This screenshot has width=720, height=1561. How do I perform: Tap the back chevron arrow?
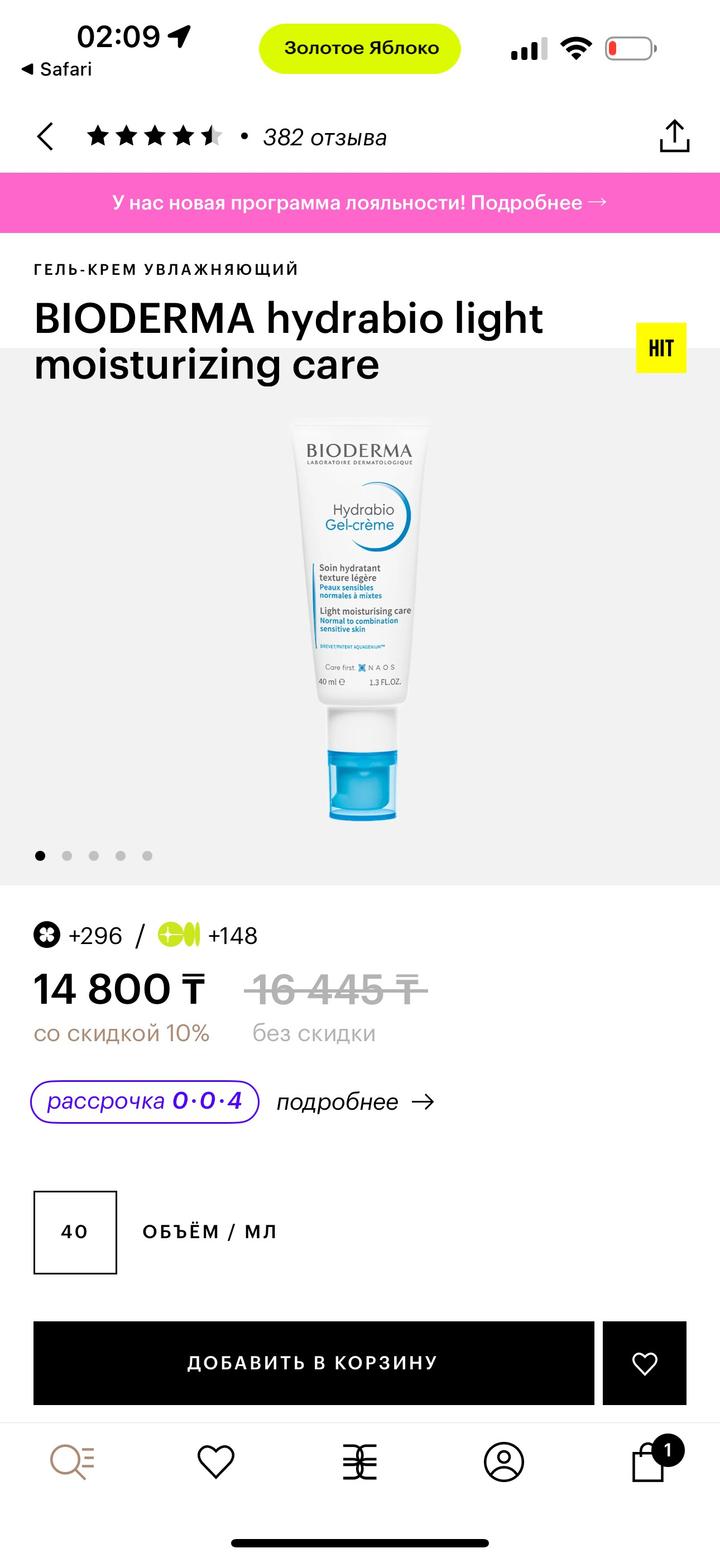45,137
